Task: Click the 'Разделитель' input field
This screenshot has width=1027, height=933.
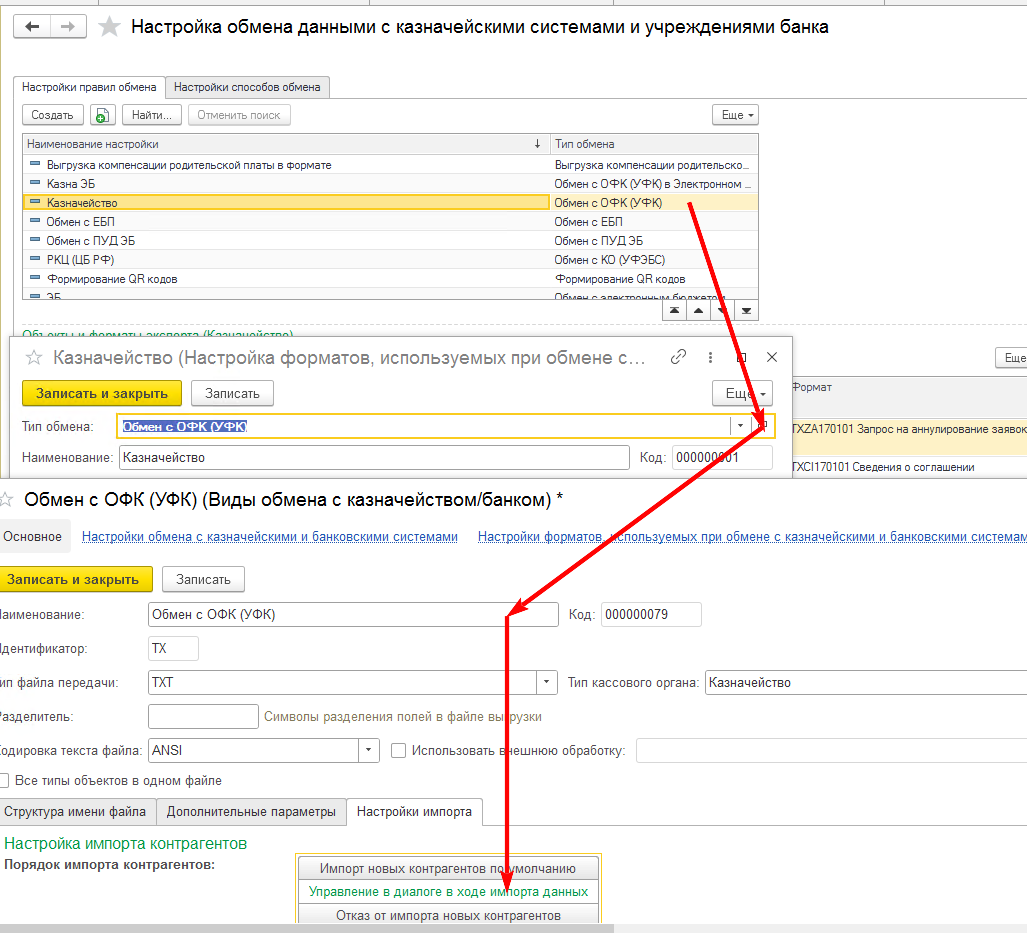Action: [x=203, y=717]
